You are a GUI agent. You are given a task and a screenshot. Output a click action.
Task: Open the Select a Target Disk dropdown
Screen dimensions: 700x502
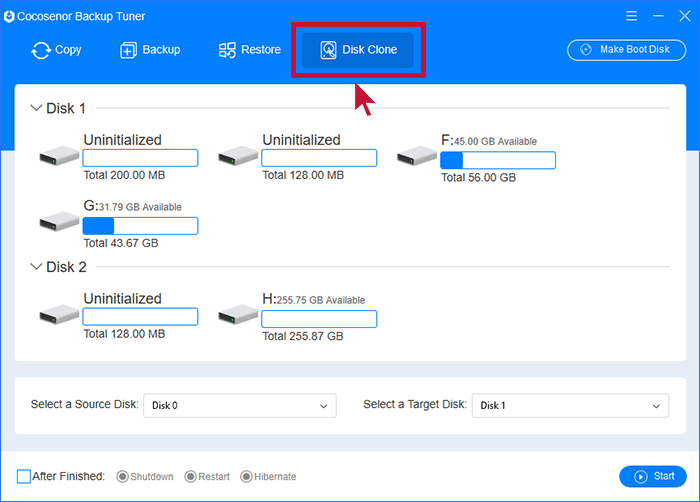pos(570,406)
